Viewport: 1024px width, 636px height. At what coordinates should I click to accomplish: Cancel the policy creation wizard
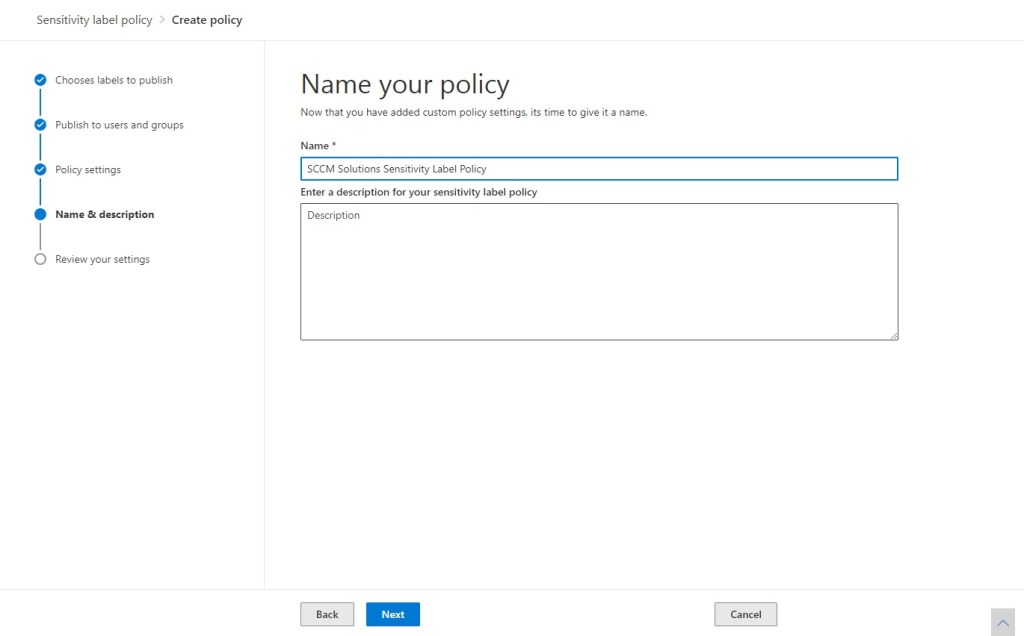pyautogui.click(x=745, y=614)
